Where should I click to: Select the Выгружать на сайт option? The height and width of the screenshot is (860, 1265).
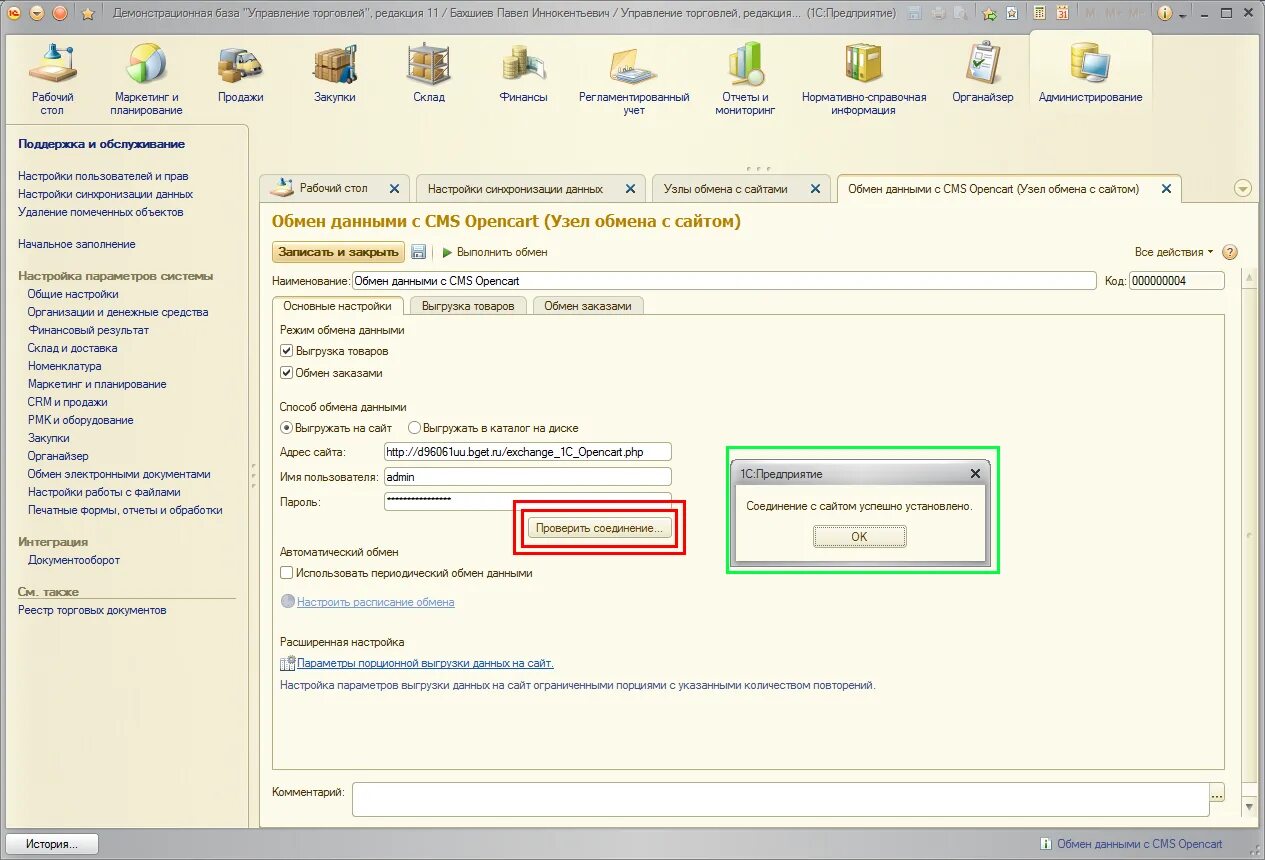coord(288,428)
